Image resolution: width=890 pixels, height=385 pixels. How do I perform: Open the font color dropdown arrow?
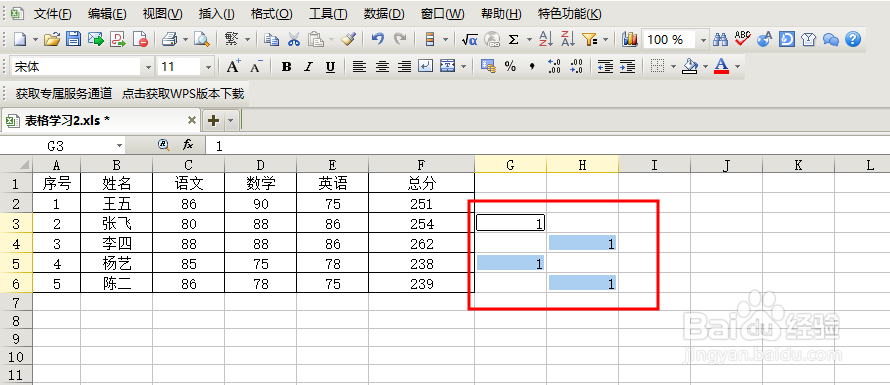(x=737, y=67)
